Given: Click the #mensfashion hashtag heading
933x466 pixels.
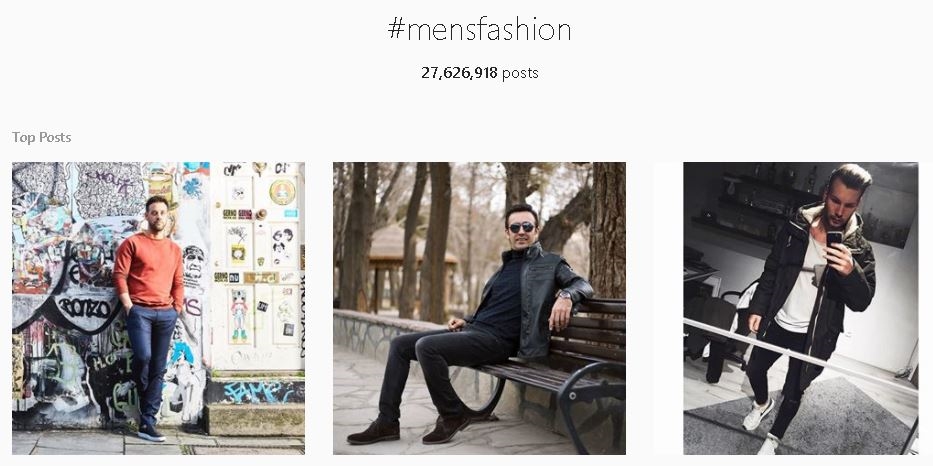Looking at the screenshot, I should tap(479, 30).
